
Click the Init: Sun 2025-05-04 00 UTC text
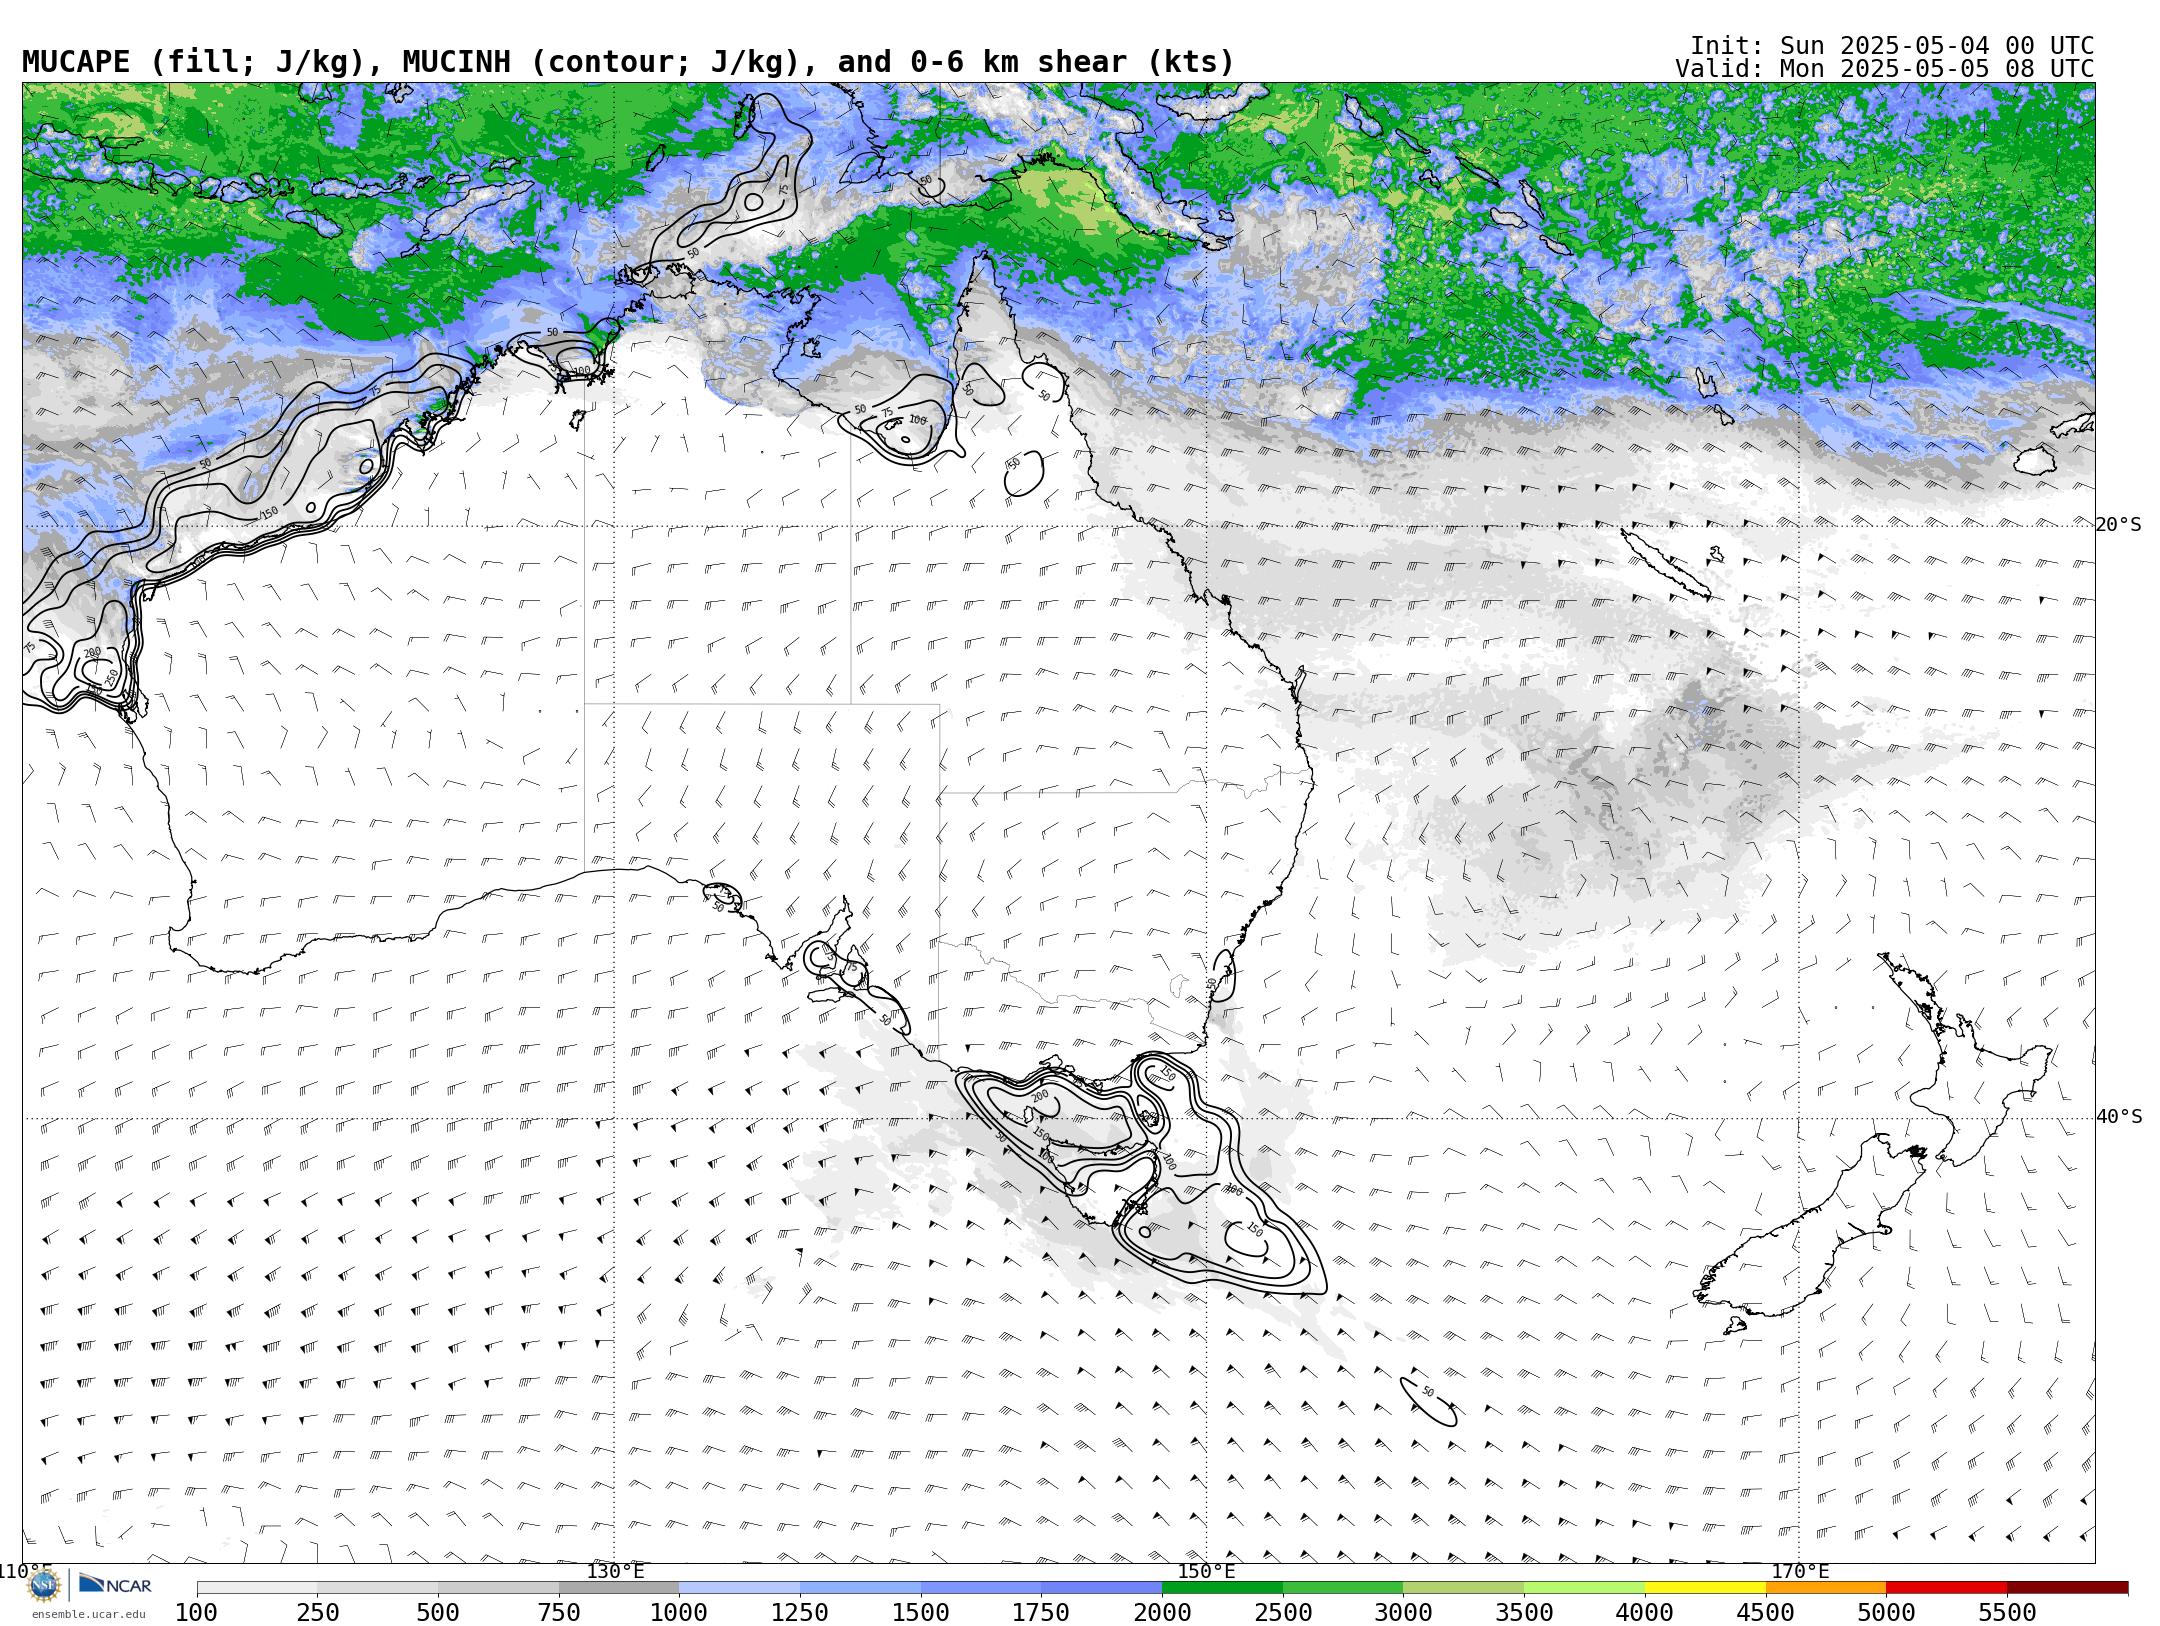(1892, 46)
